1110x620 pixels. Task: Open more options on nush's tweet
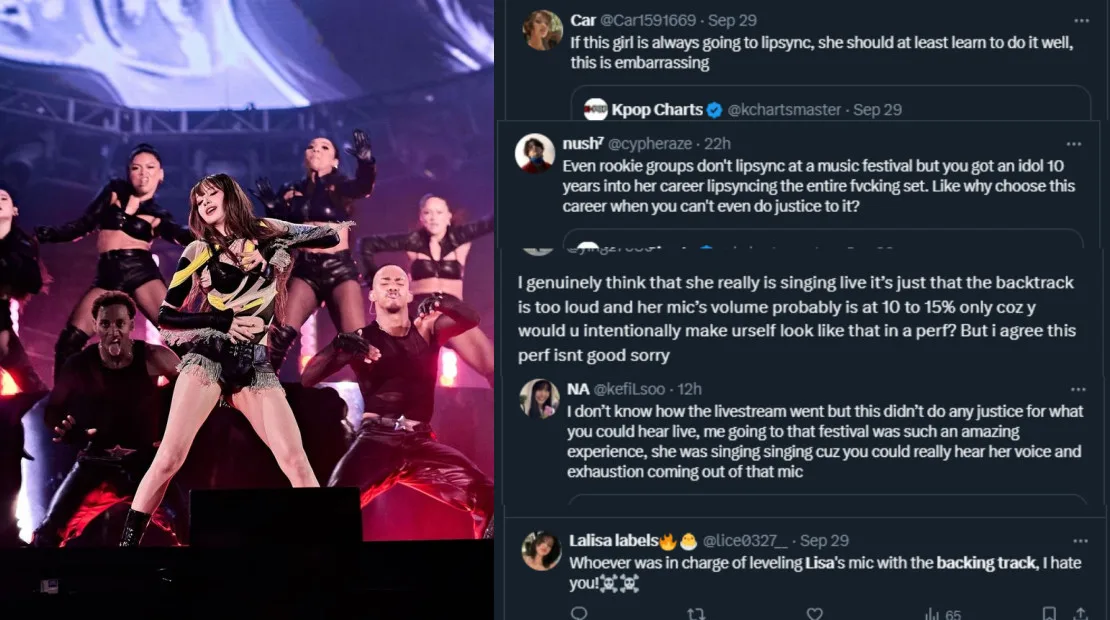pos(1074,144)
